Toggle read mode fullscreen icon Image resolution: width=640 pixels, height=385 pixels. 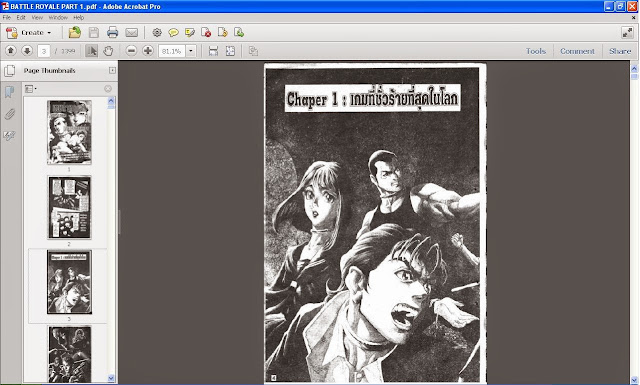627,32
